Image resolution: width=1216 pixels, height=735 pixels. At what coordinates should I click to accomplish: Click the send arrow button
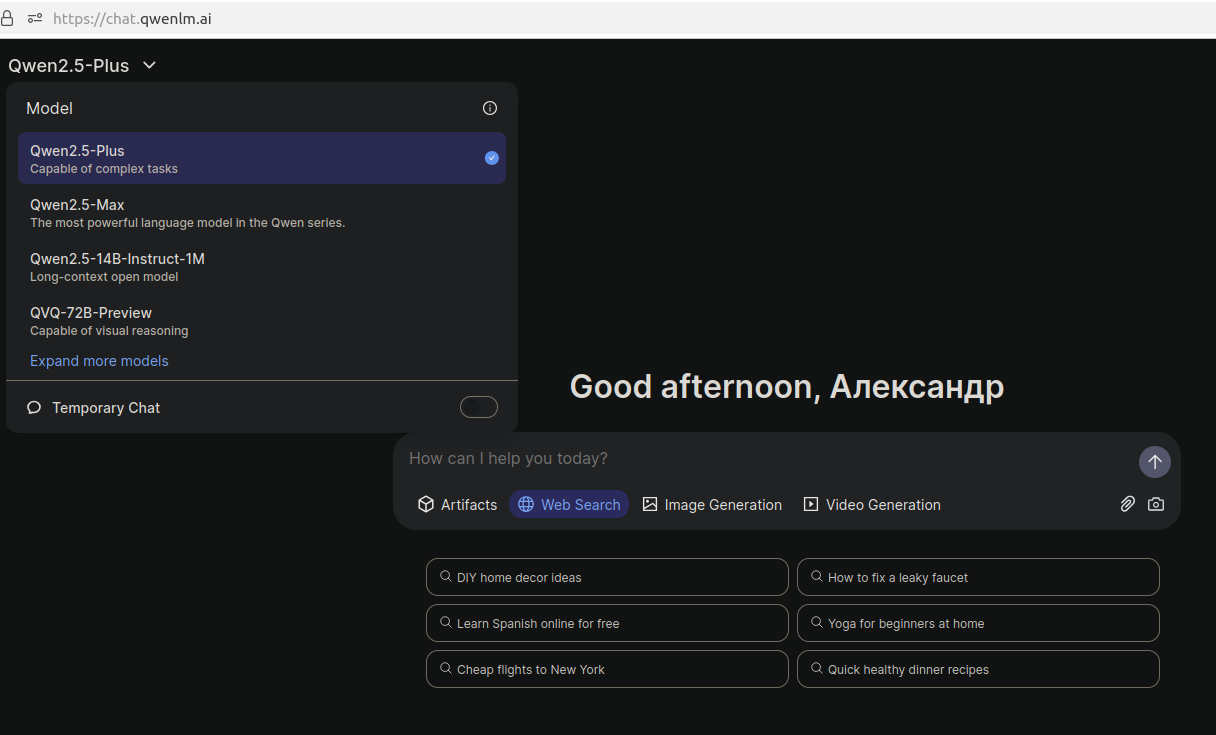click(1154, 462)
